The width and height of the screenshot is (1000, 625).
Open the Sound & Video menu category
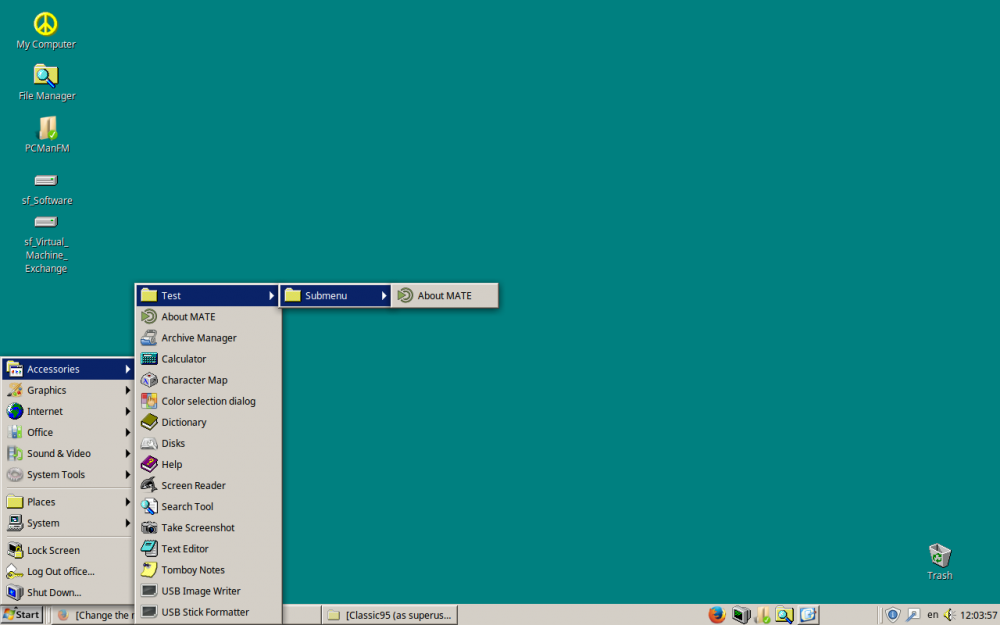pyautogui.click(x=68, y=453)
